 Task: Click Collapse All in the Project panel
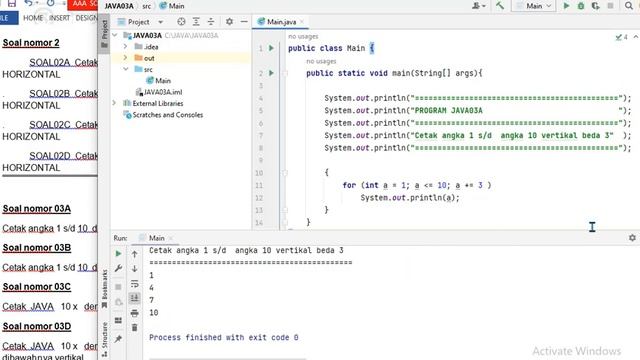(x=211, y=22)
